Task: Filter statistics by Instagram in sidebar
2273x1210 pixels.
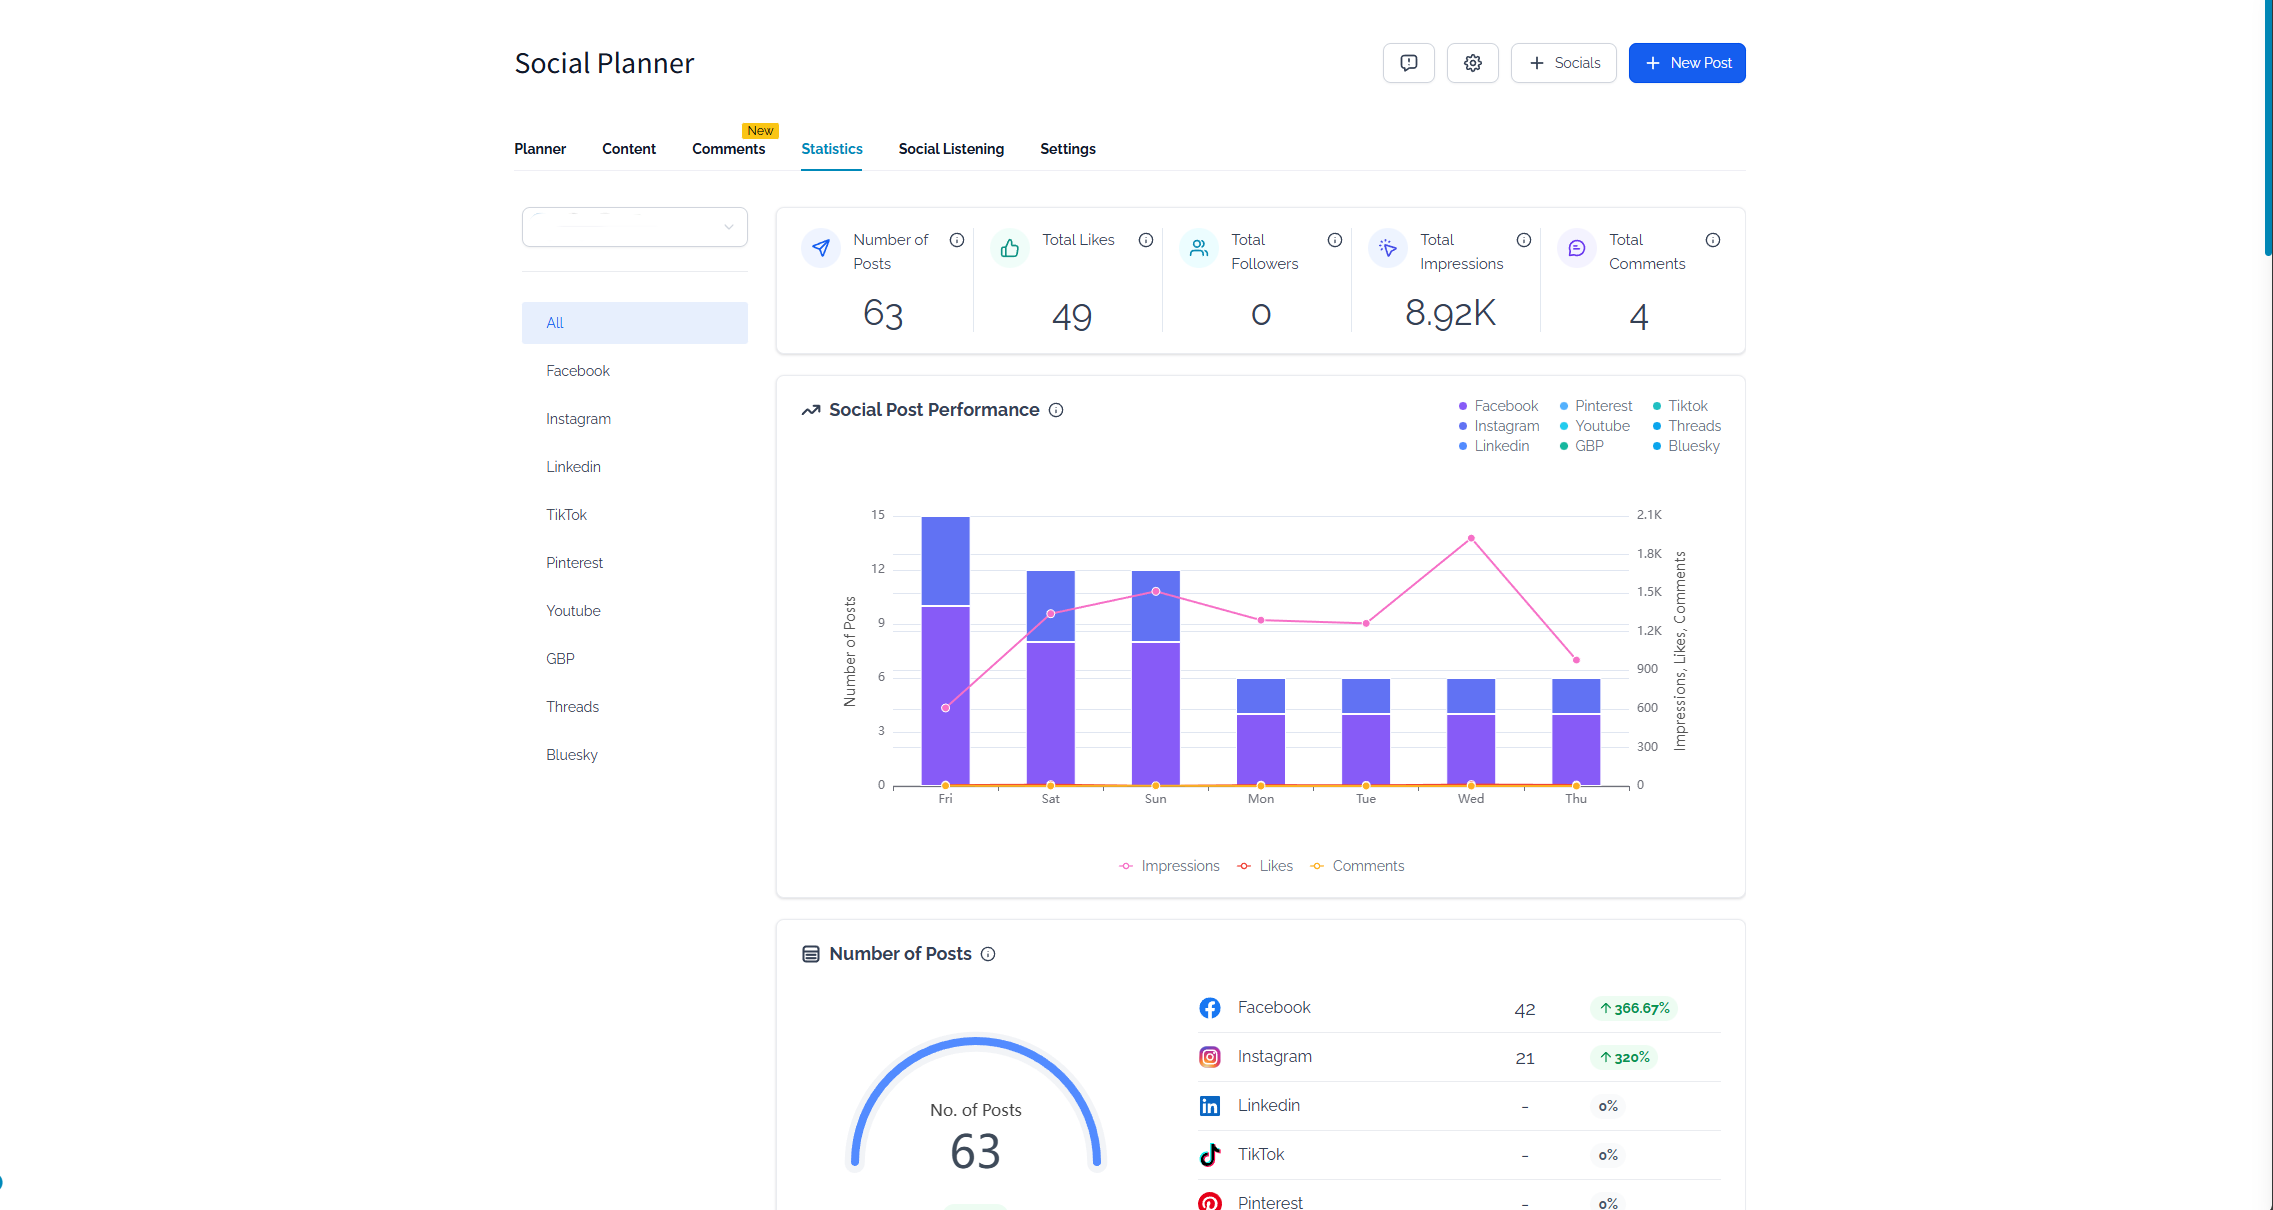Action: pos(578,419)
